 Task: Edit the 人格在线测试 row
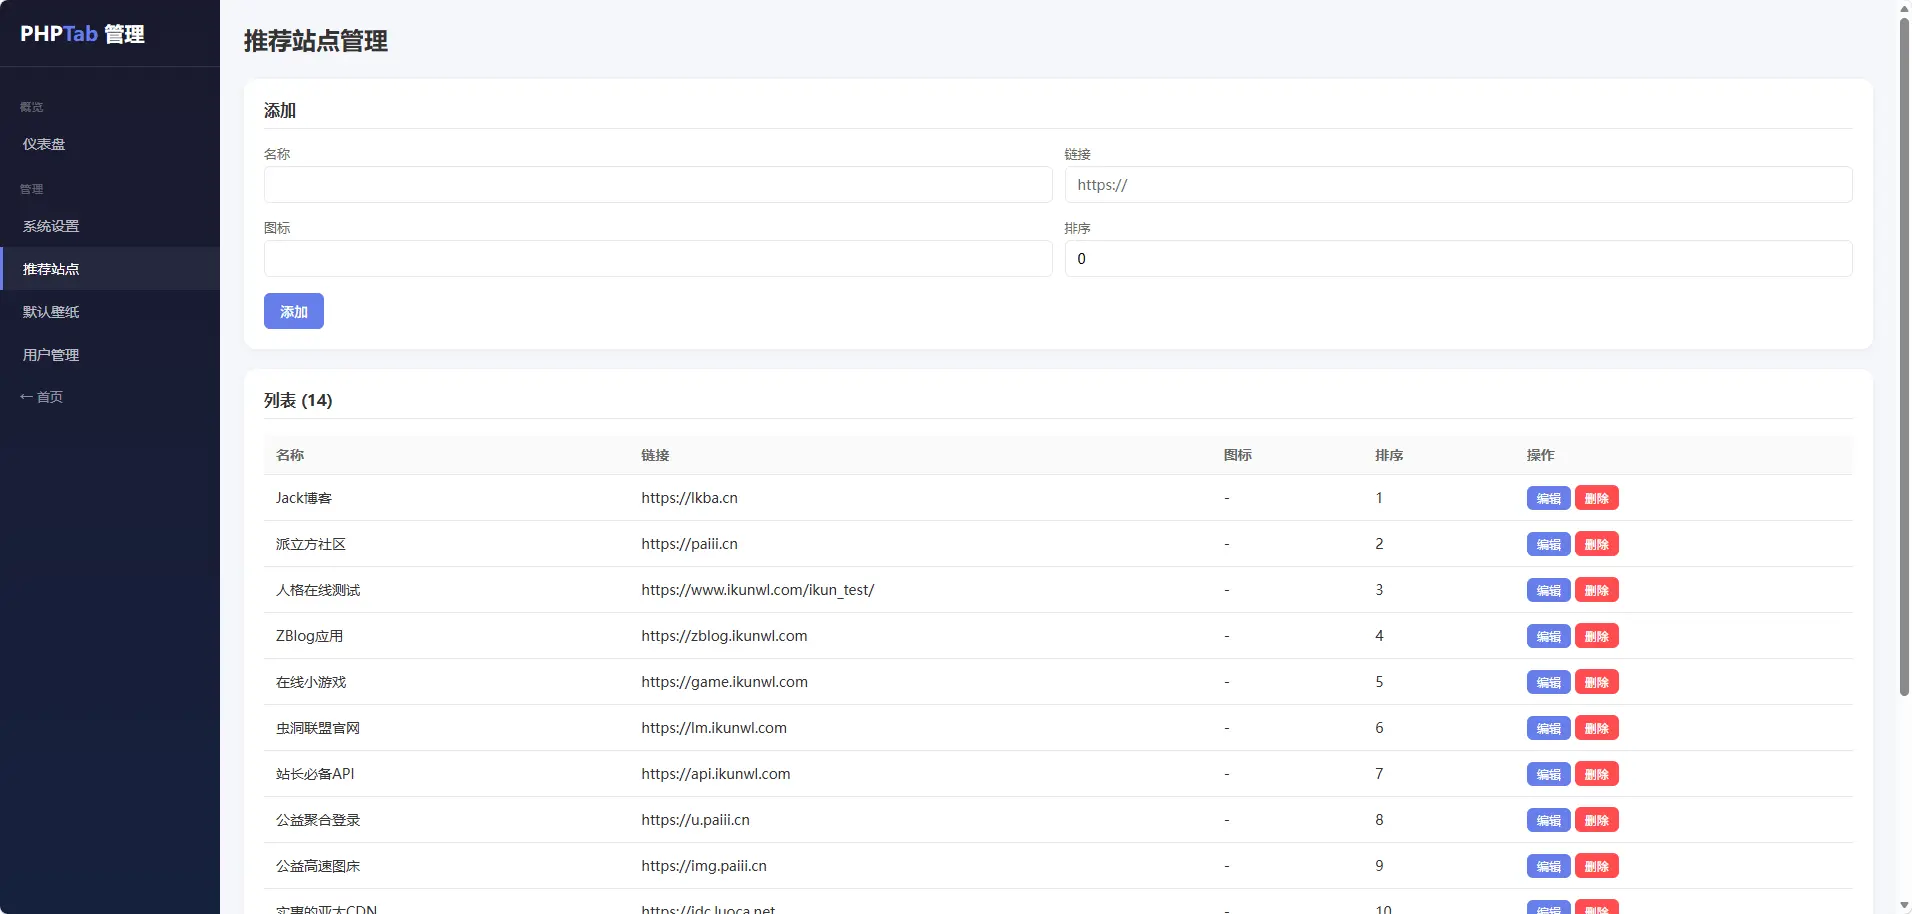click(x=1548, y=590)
